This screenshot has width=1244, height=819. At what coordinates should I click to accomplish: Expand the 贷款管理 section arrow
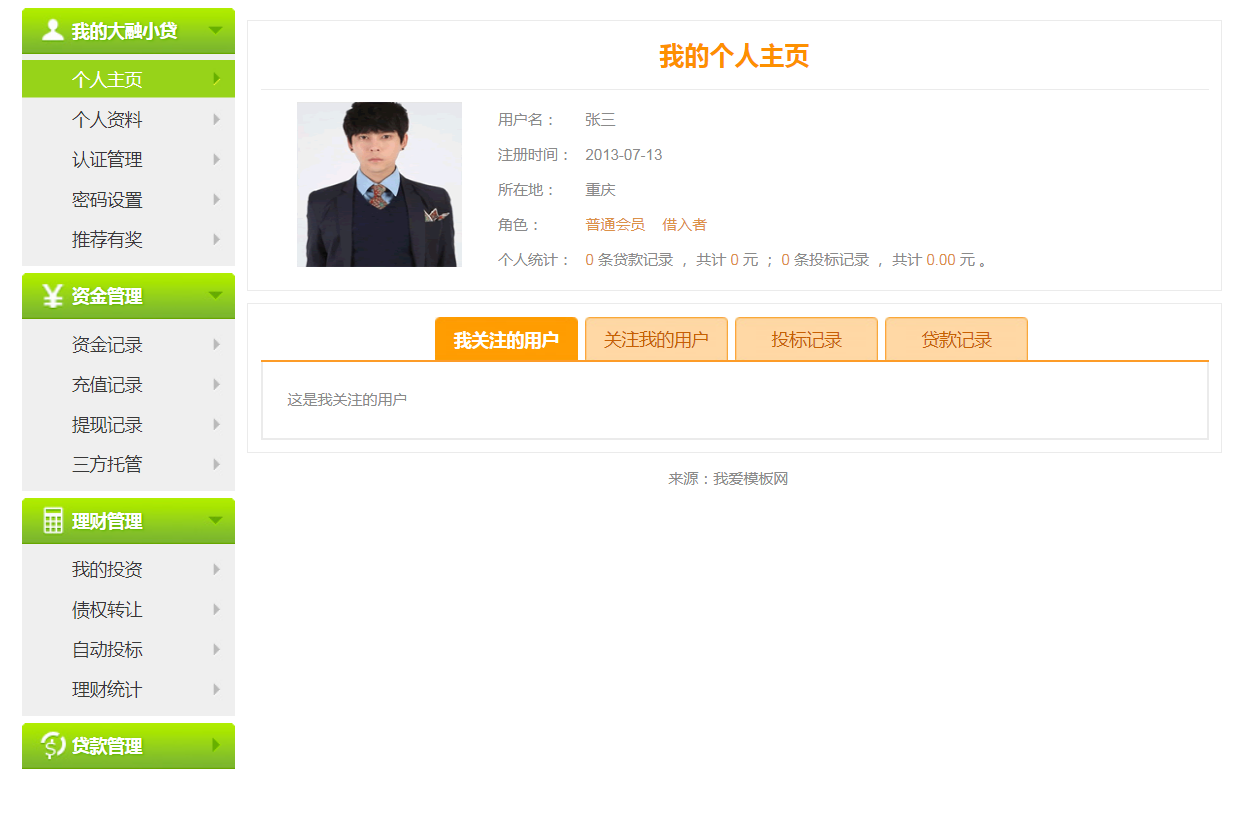[215, 746]
